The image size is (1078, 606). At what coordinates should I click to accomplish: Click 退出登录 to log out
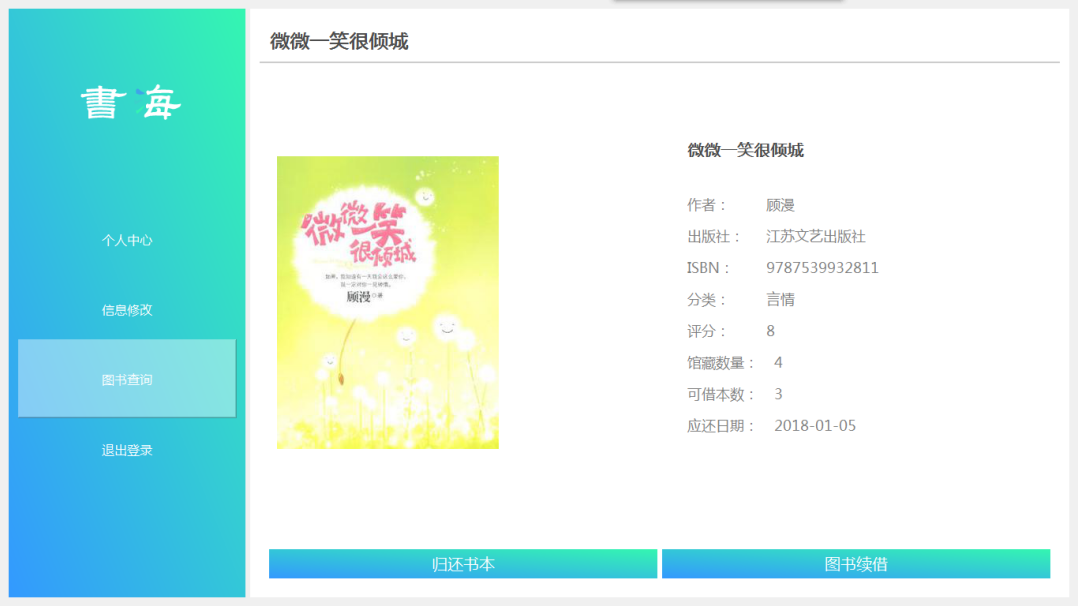[127, 450]
